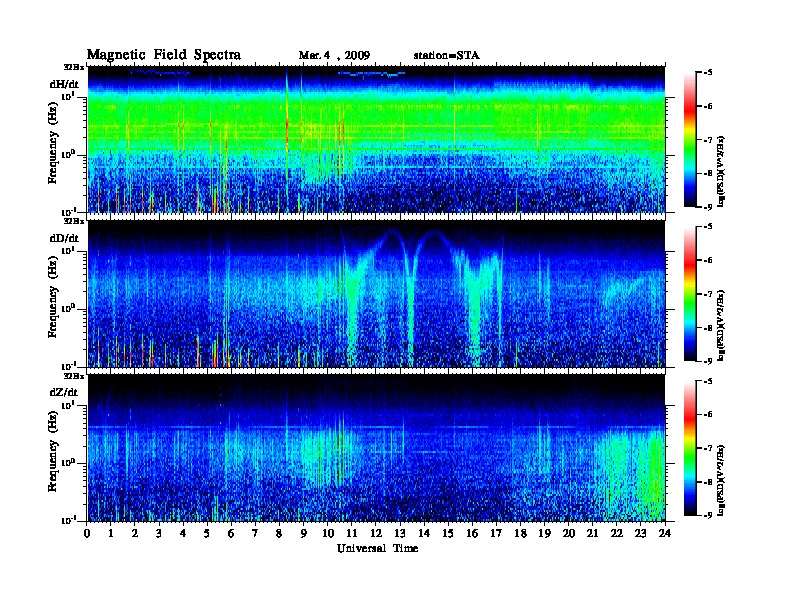This screenshot has height=612, width=792.
Task: Click the "-7" tick on dZ/dt color bar
Action: pos(708,448)
